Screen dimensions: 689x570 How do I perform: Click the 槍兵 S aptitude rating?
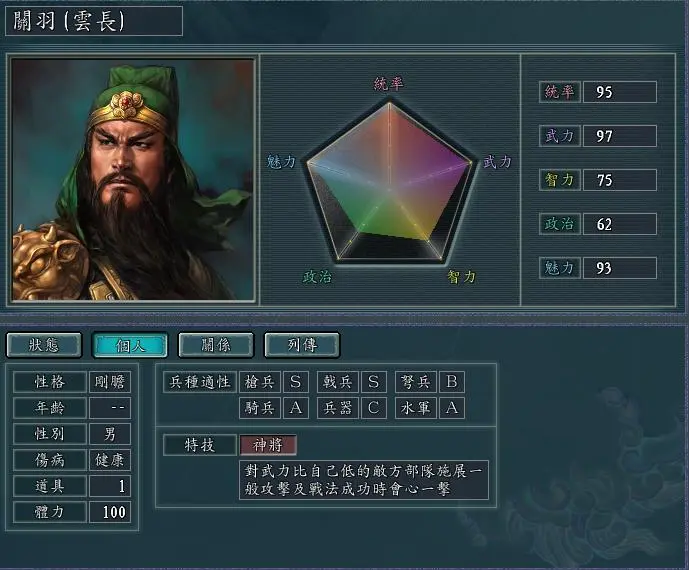tap(296, 382)
